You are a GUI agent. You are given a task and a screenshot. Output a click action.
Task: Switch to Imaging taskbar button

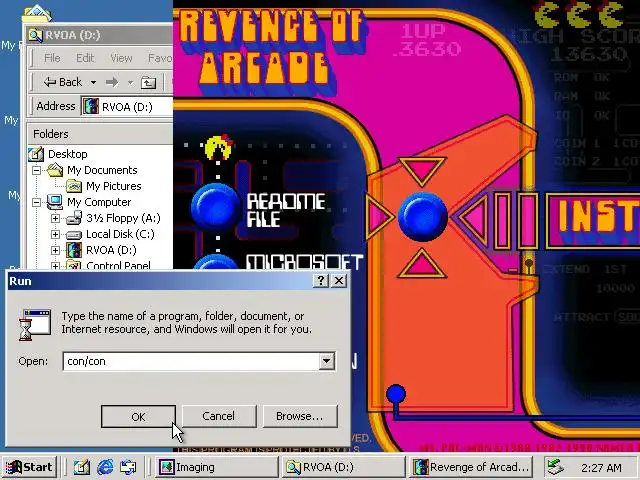217,467
